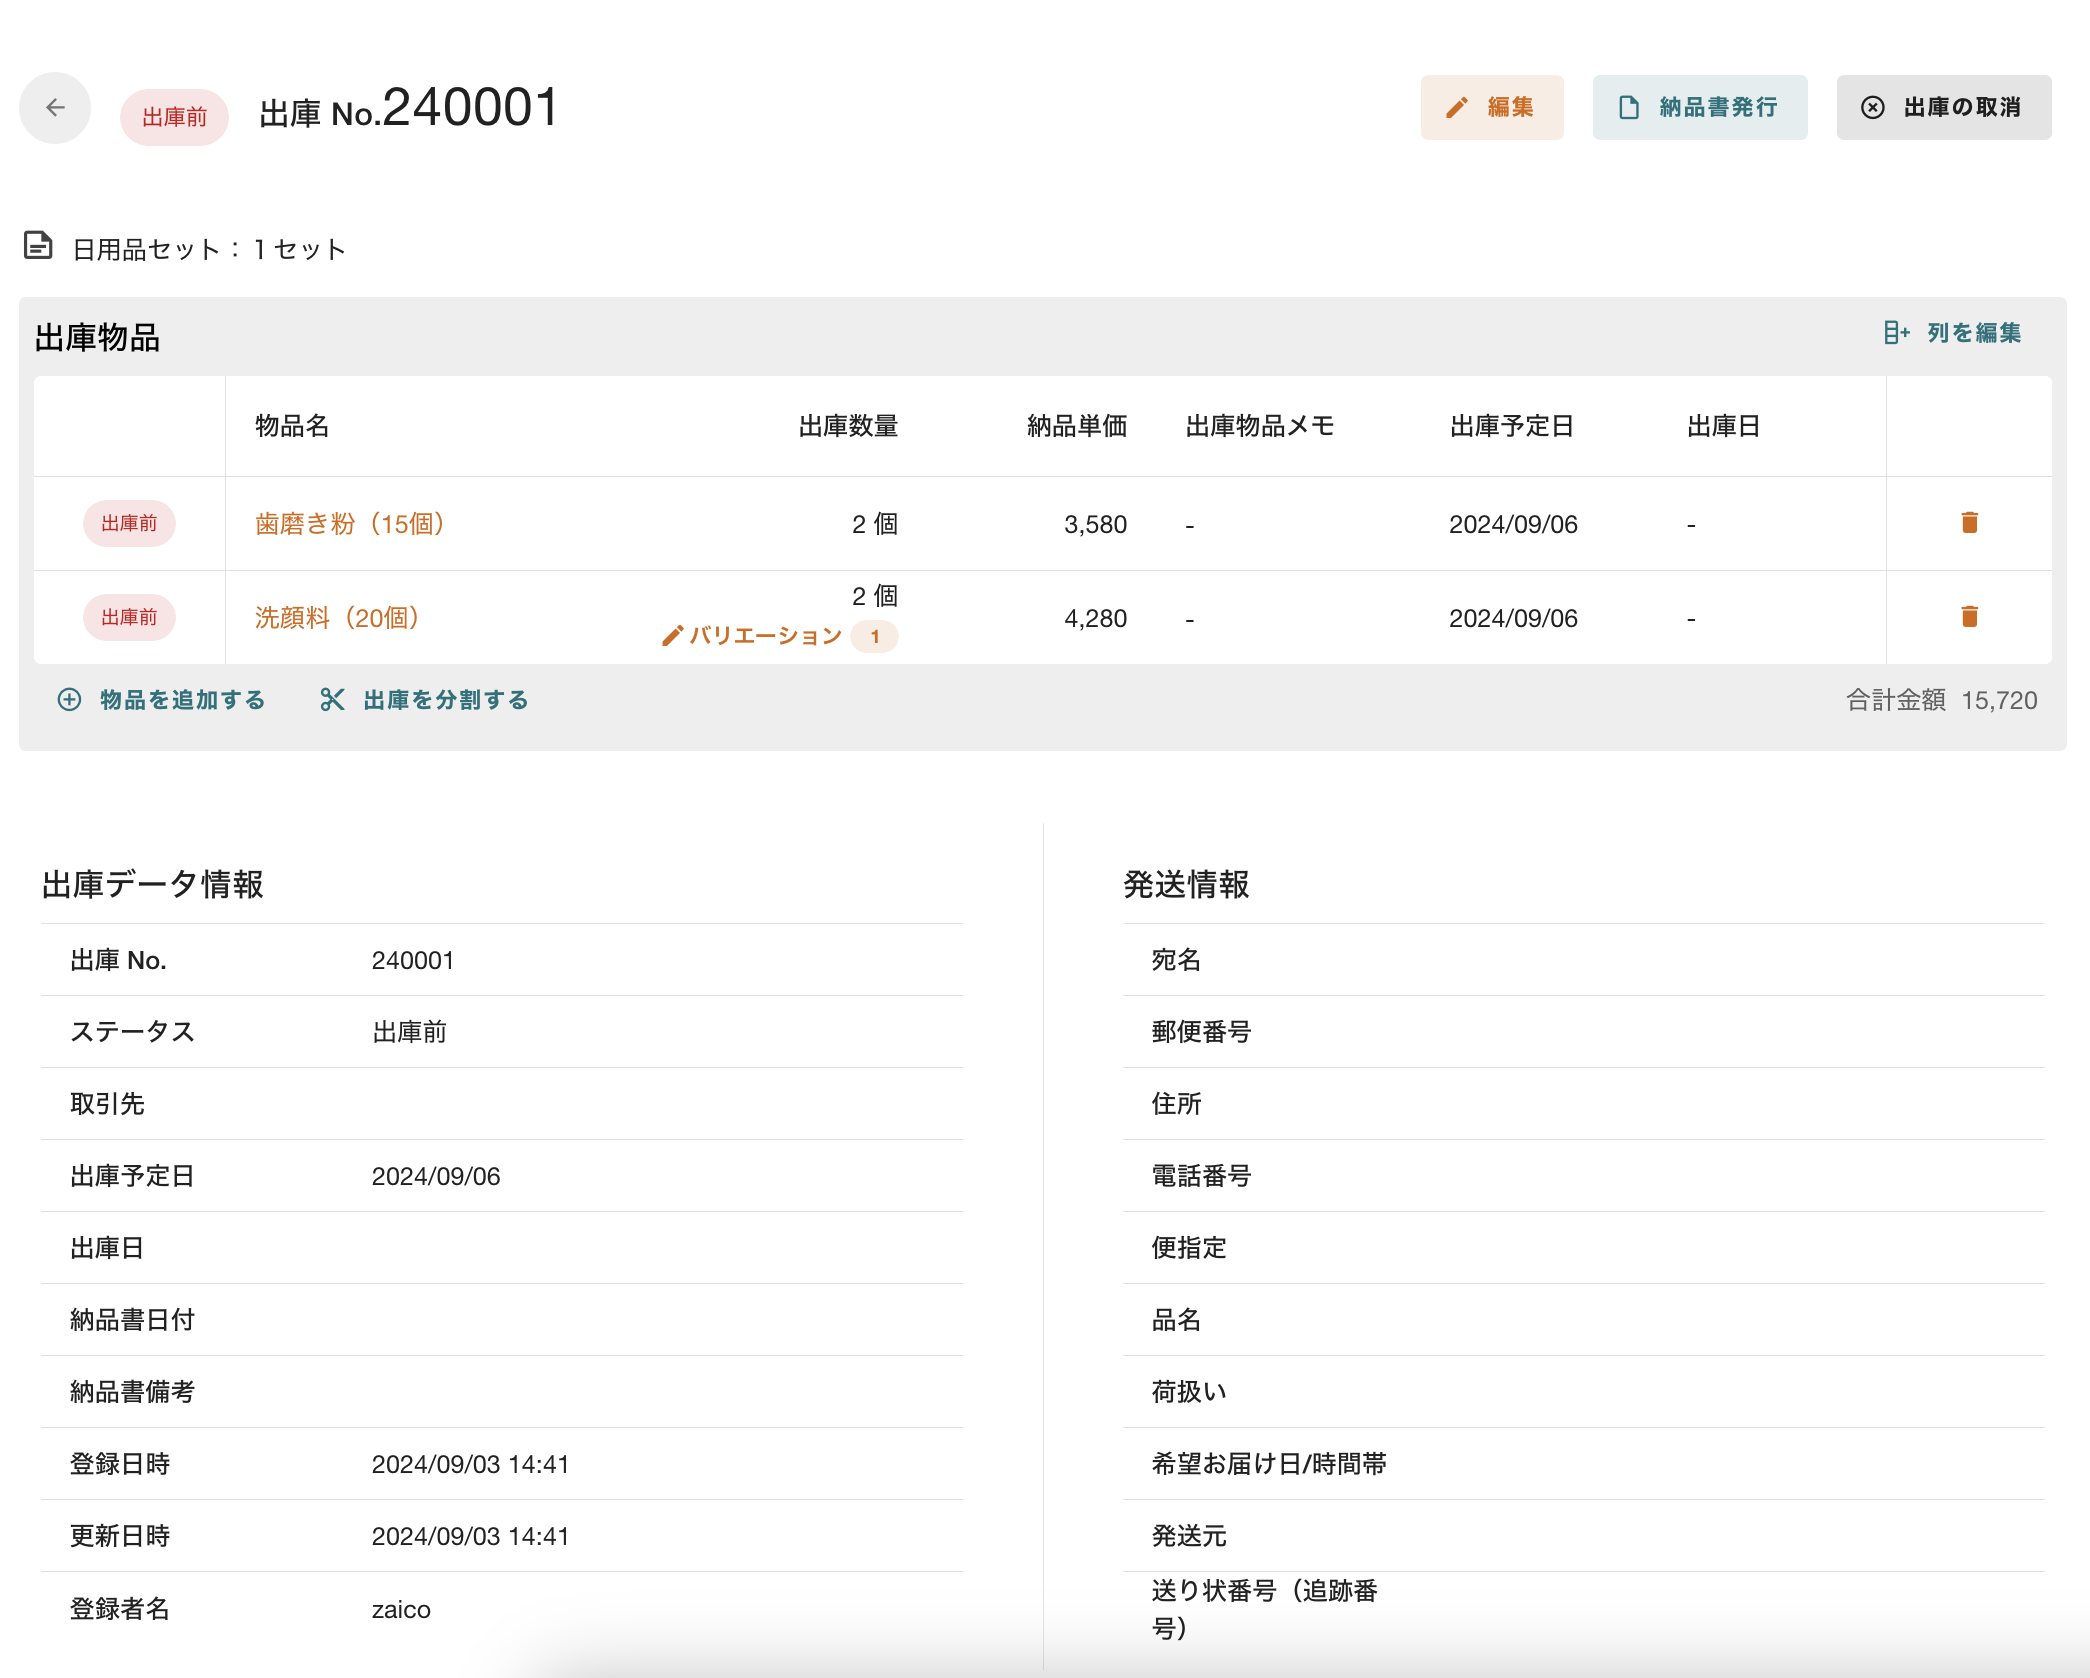Open 歯磨き粉（15個）item link
Viewport: 2090px width, 1678px height.
(349, 524)
